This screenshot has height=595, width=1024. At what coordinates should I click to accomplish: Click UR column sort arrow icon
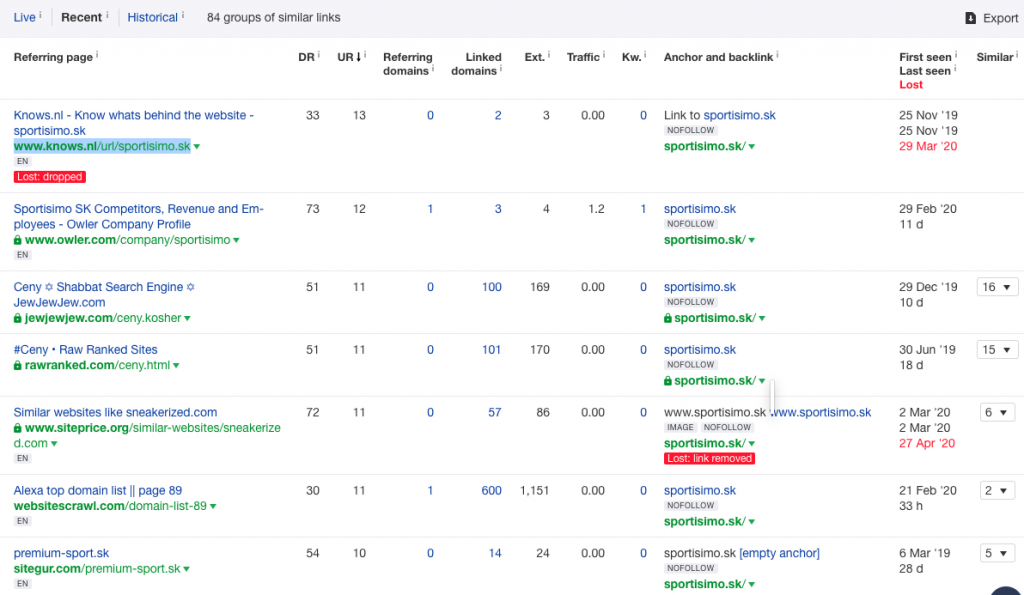pyautogui.click(x=359, y=57)
